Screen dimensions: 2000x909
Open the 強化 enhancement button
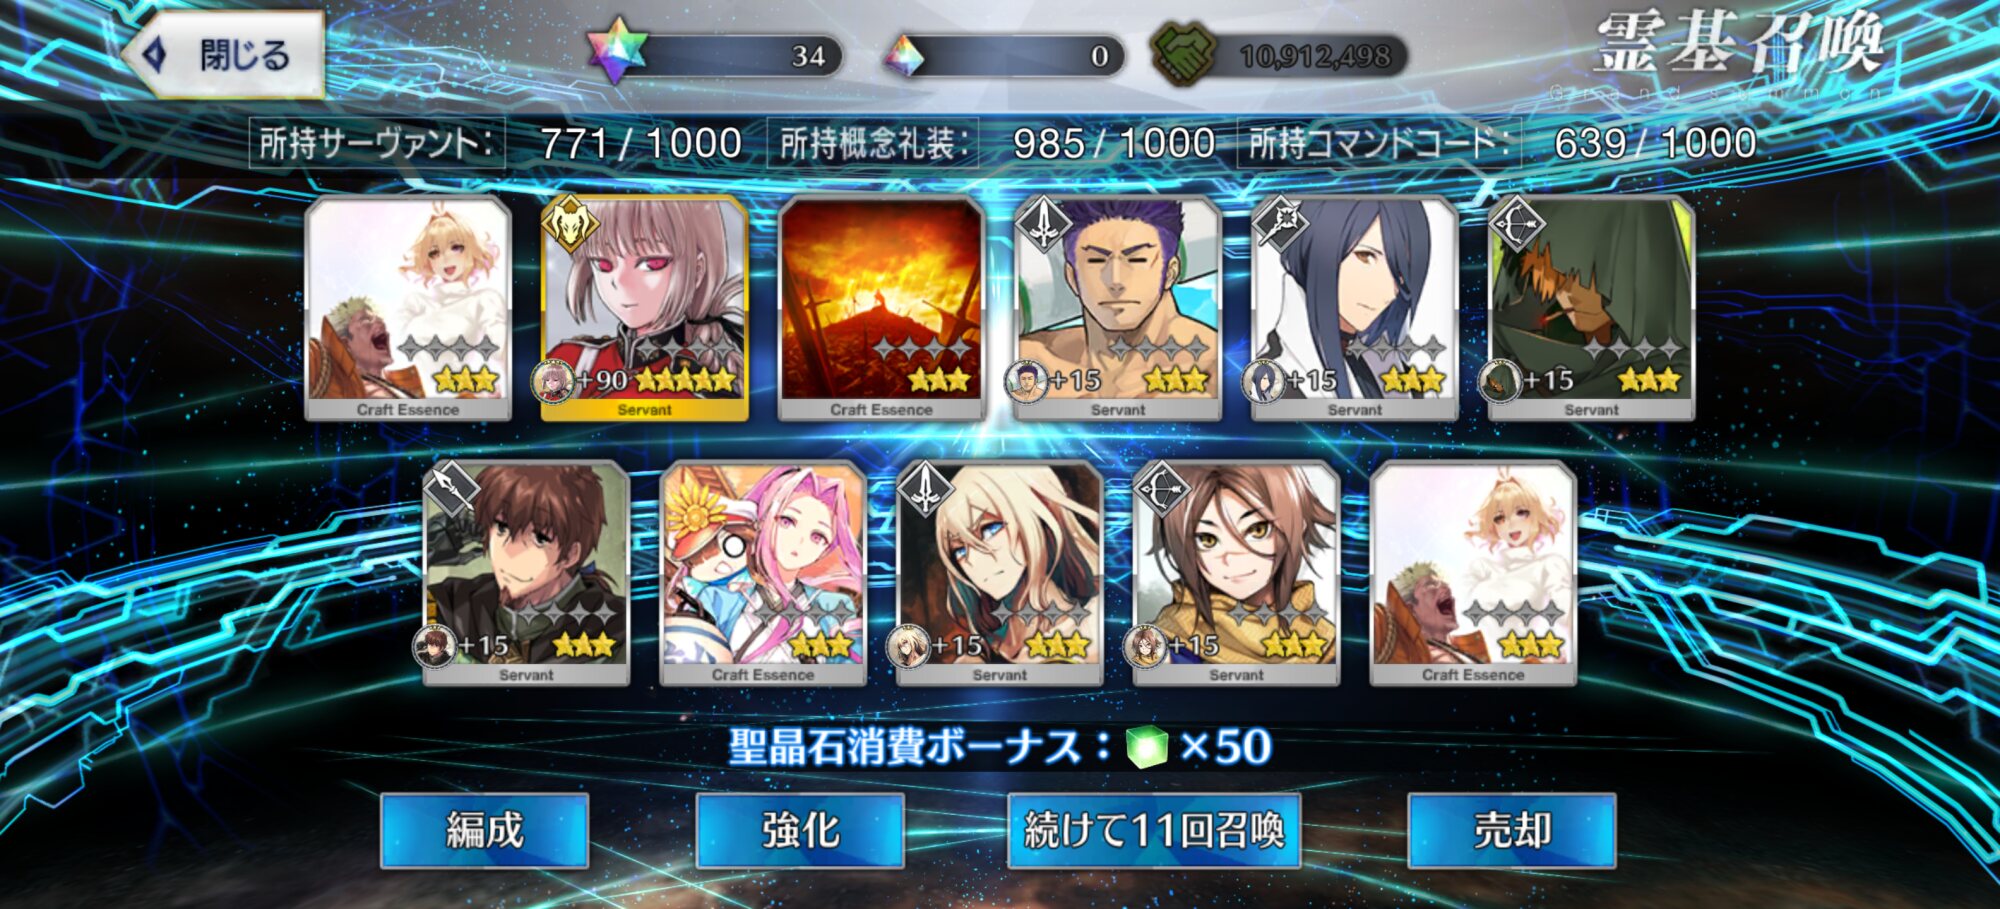[x=800, y=830]
